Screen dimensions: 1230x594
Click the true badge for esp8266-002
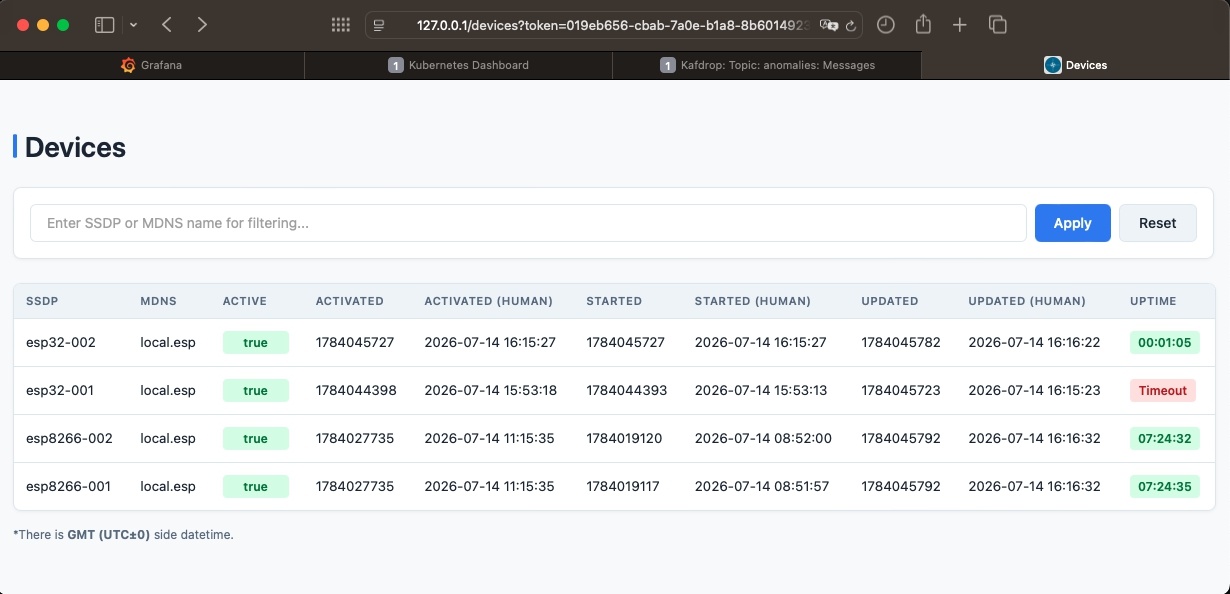[255, 439]
